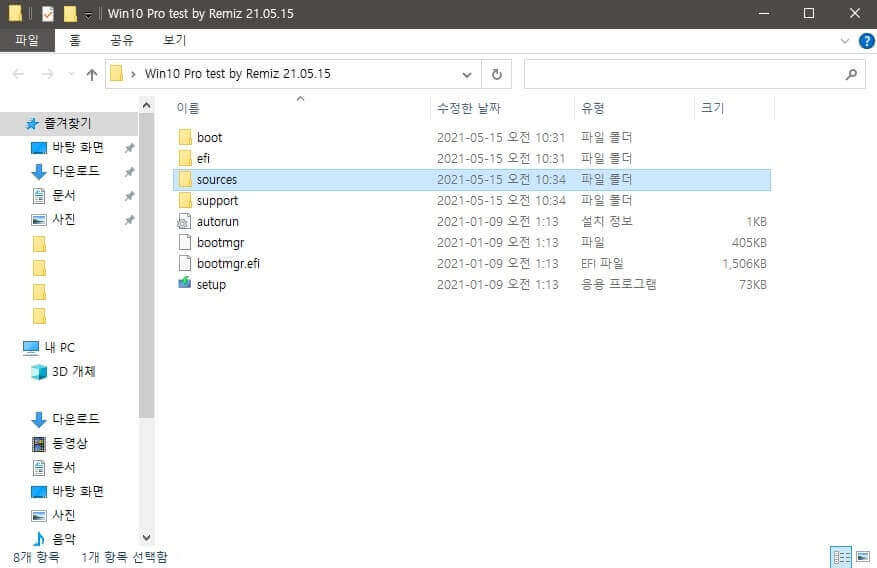Switch to the 보기 ribbon tab

174,40
